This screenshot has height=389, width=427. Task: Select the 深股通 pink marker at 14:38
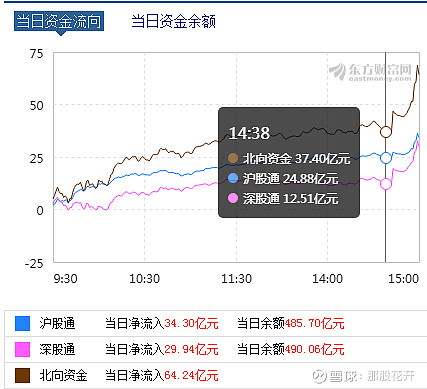click(386, 184)
